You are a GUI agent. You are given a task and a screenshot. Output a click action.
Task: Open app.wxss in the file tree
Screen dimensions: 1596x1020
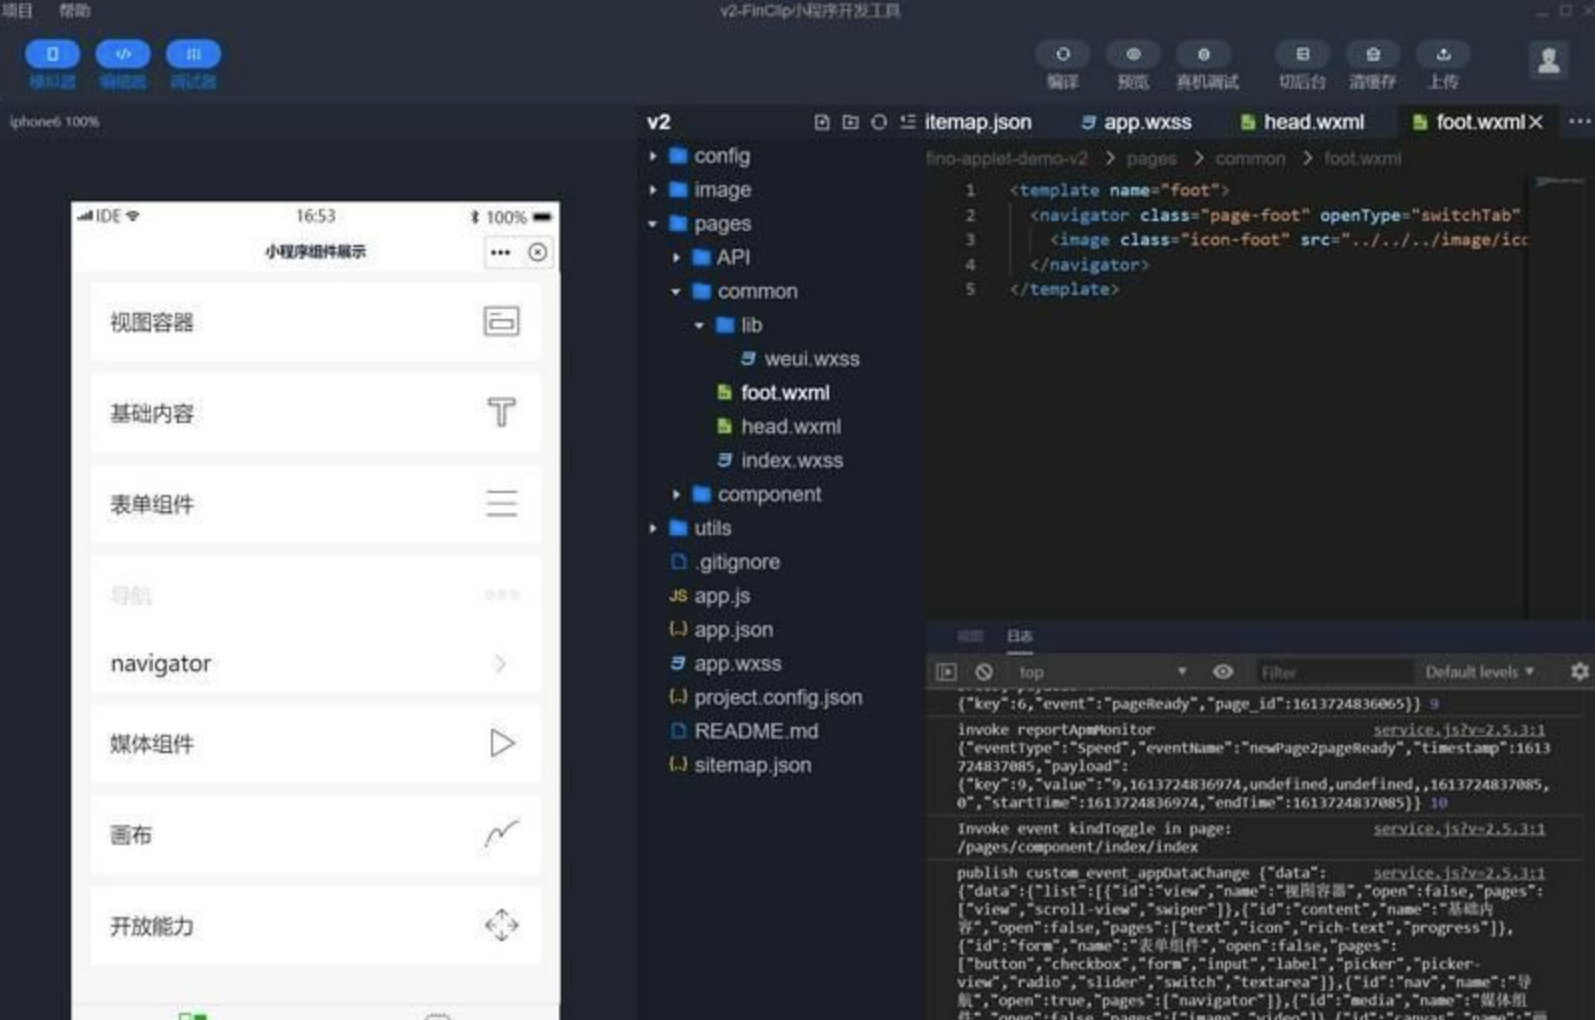pyautogui.click(x=726, y=664)
